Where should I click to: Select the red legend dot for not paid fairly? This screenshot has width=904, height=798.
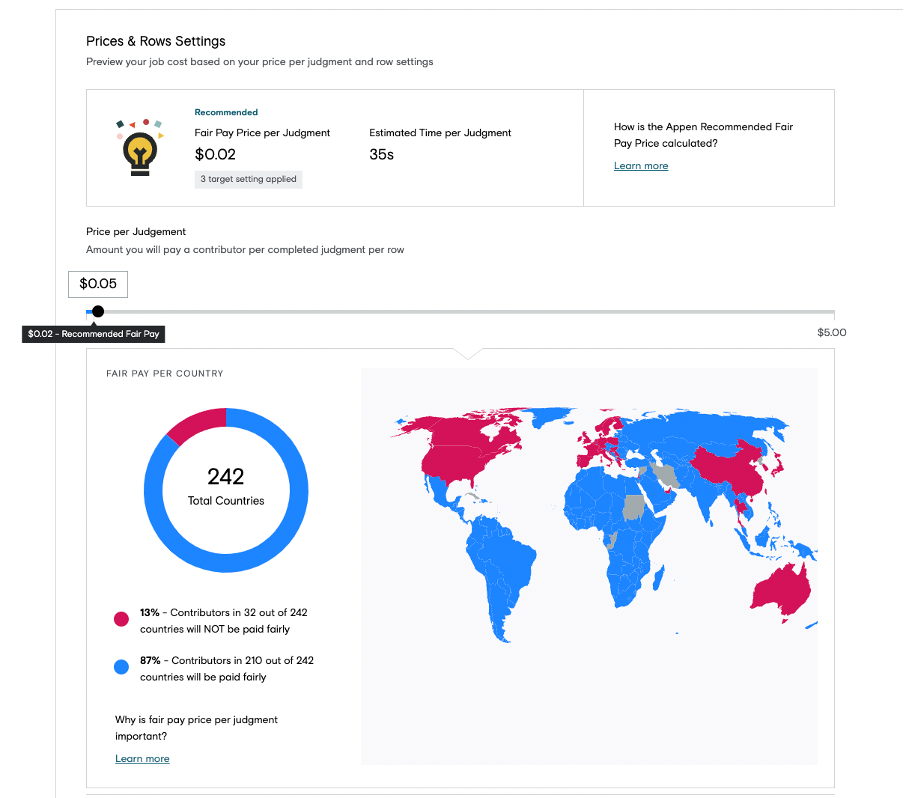tap(121, 619)
